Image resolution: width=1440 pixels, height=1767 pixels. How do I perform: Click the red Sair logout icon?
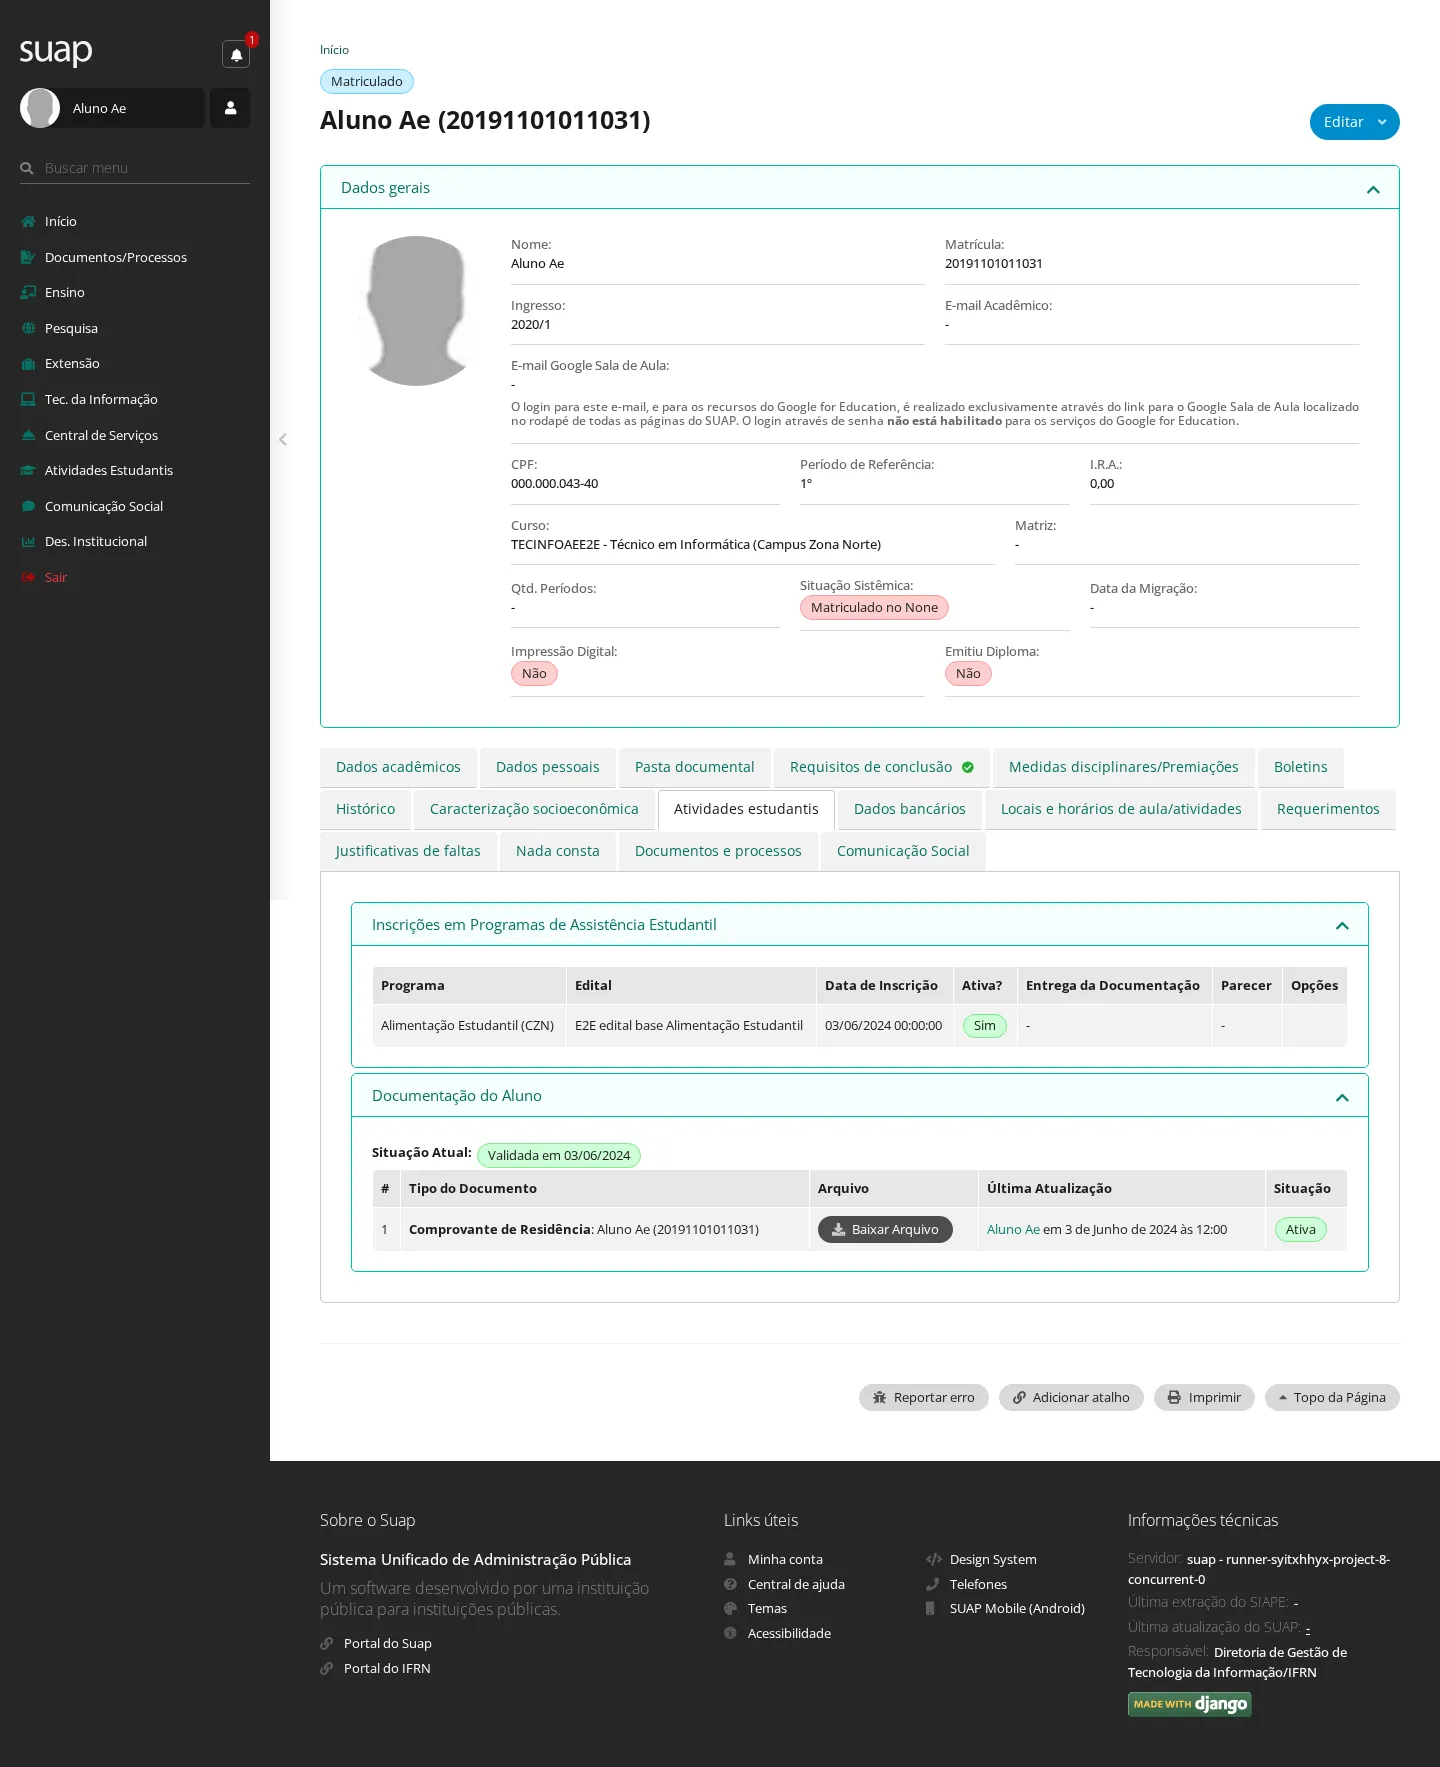pyautogui.click(x=28, y=578)
